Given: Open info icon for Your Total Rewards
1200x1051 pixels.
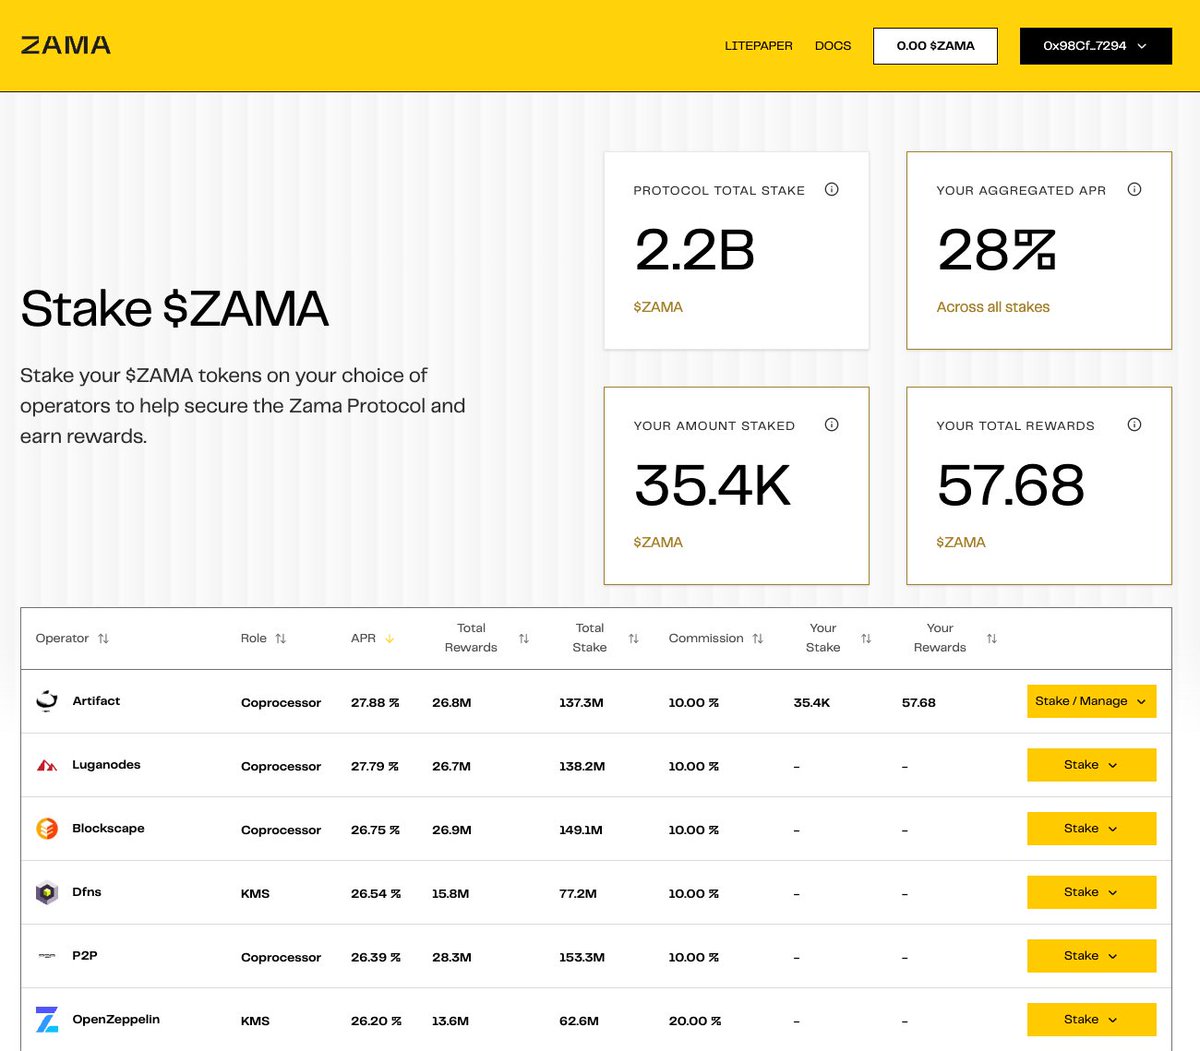Looking at the screenshot, I should [1134, 424].
